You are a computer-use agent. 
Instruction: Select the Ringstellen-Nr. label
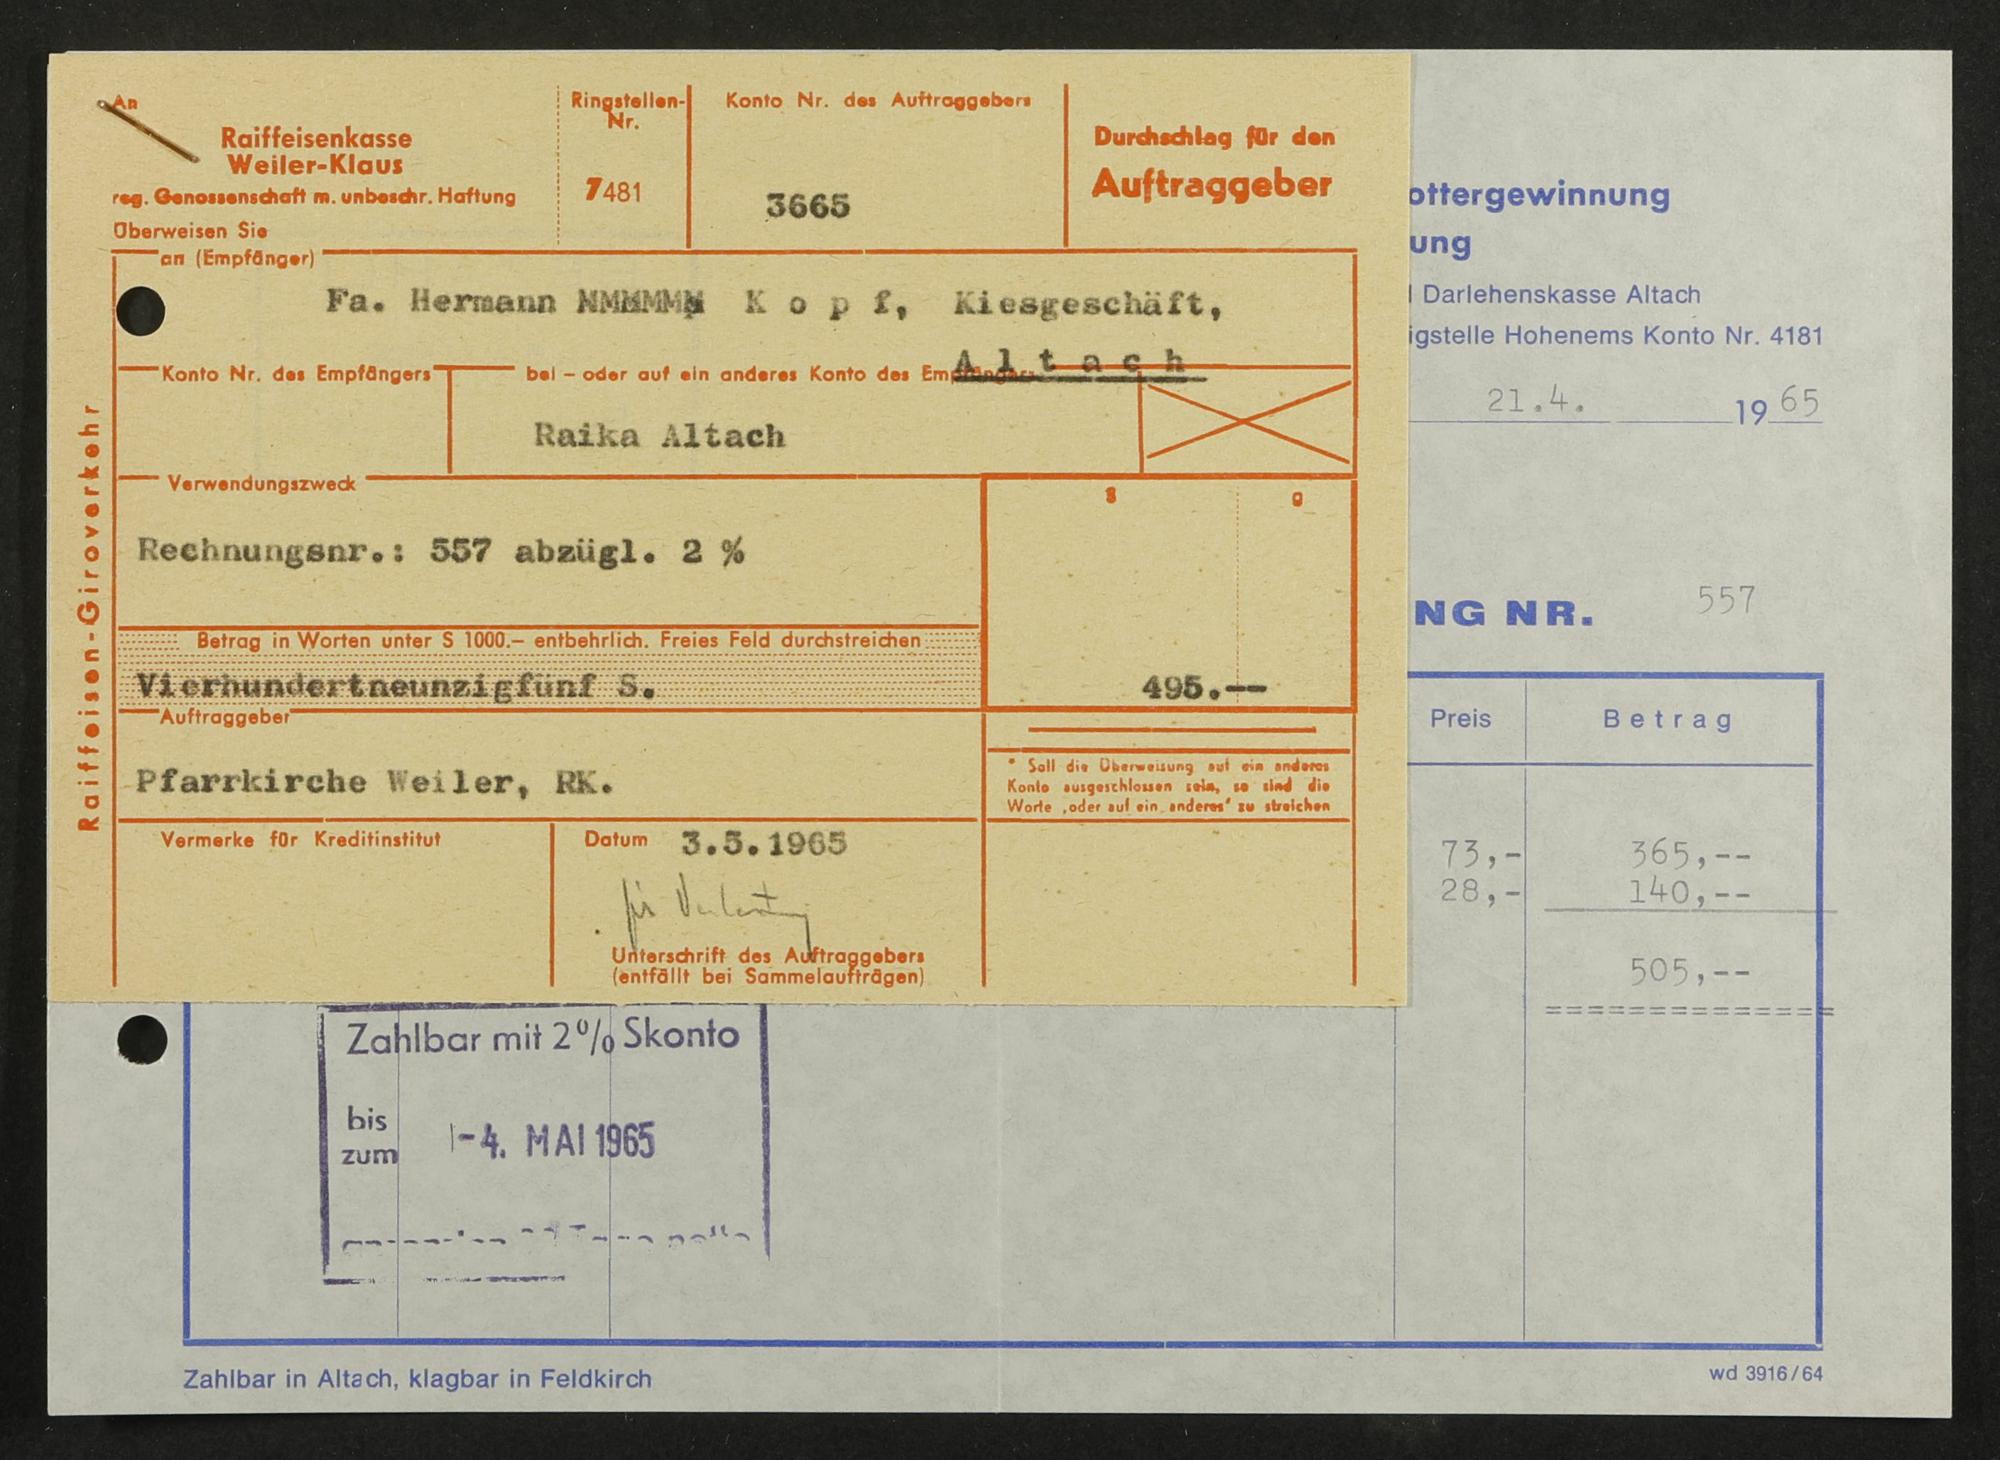(x=627, y=111)
